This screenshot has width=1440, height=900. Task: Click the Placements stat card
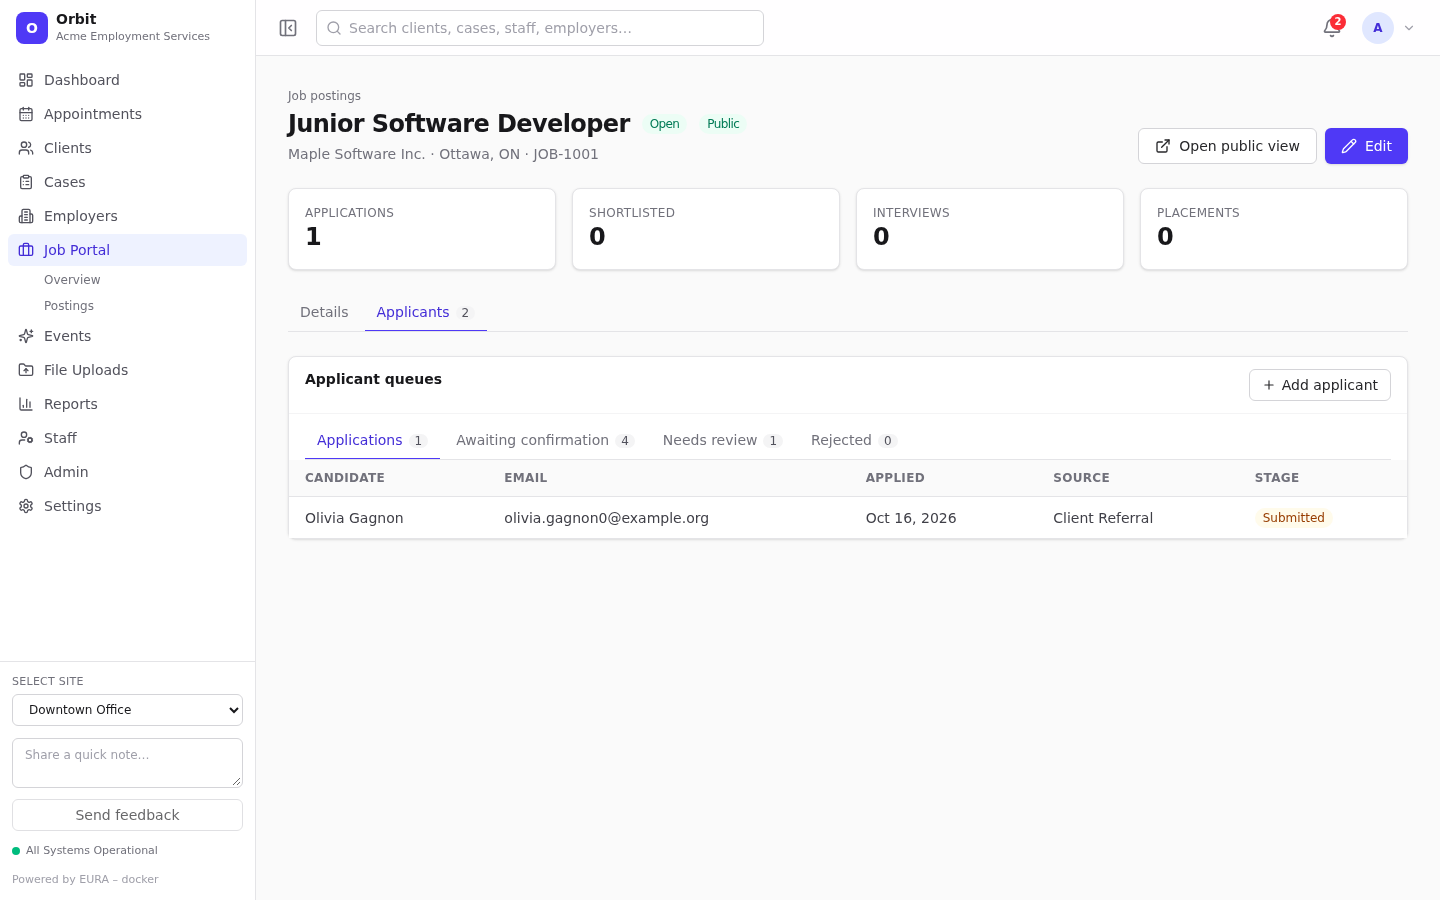click(1274, 229)
